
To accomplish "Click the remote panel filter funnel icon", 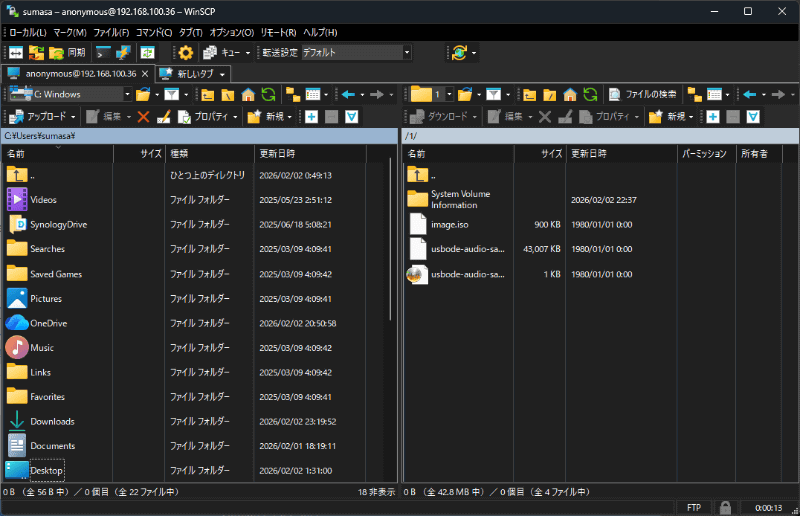I will coord(493,94).
